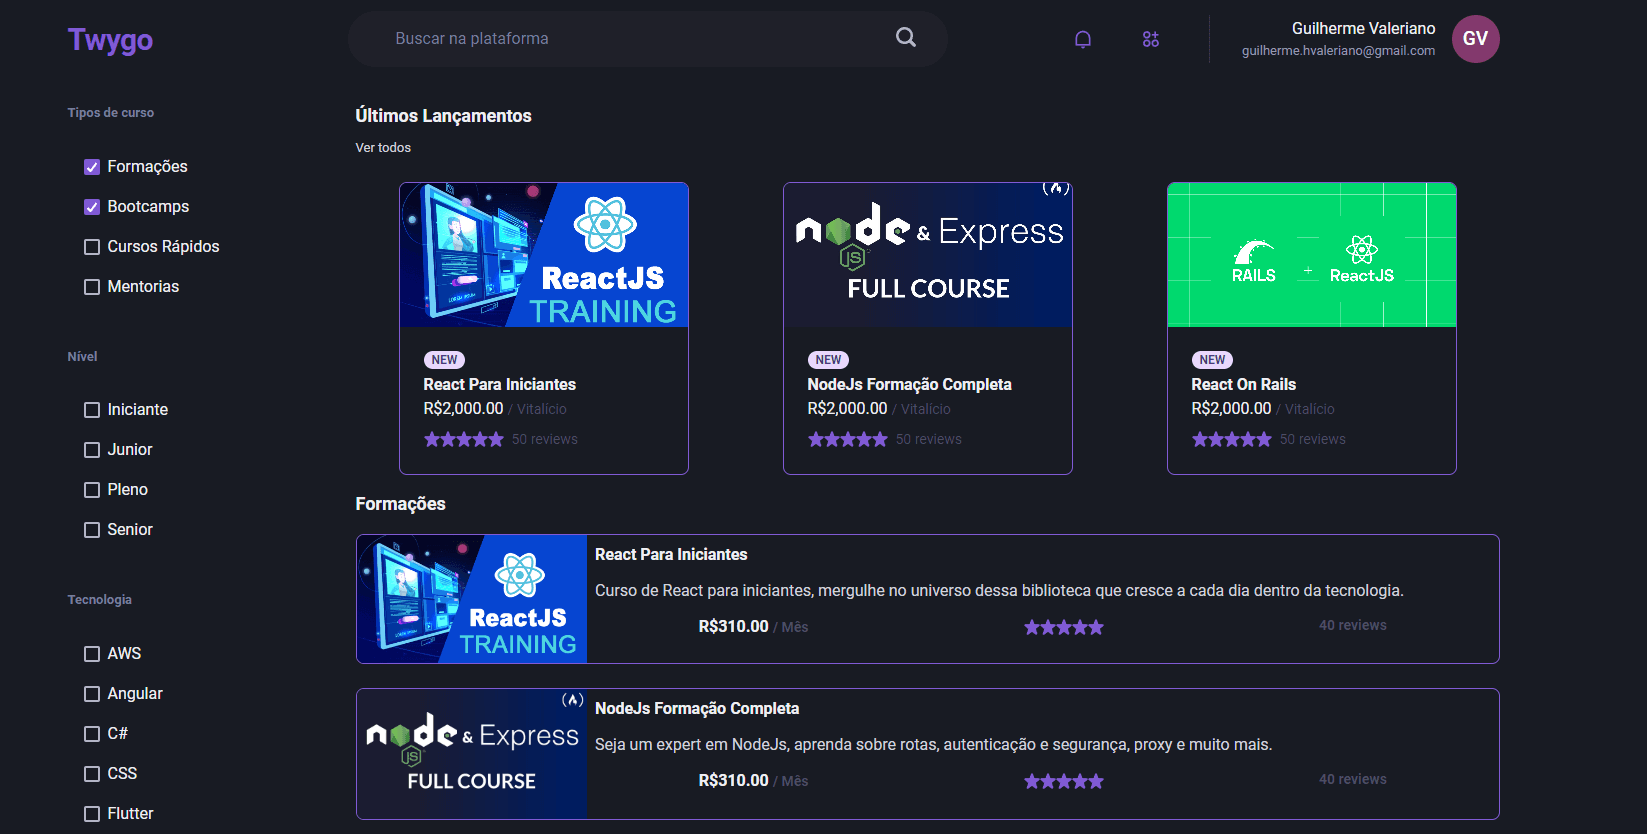Click the Últimos Lançamentos heading
Viewport: 1647px width, 834px height.
pyautogui.click(x=443, y=115)
